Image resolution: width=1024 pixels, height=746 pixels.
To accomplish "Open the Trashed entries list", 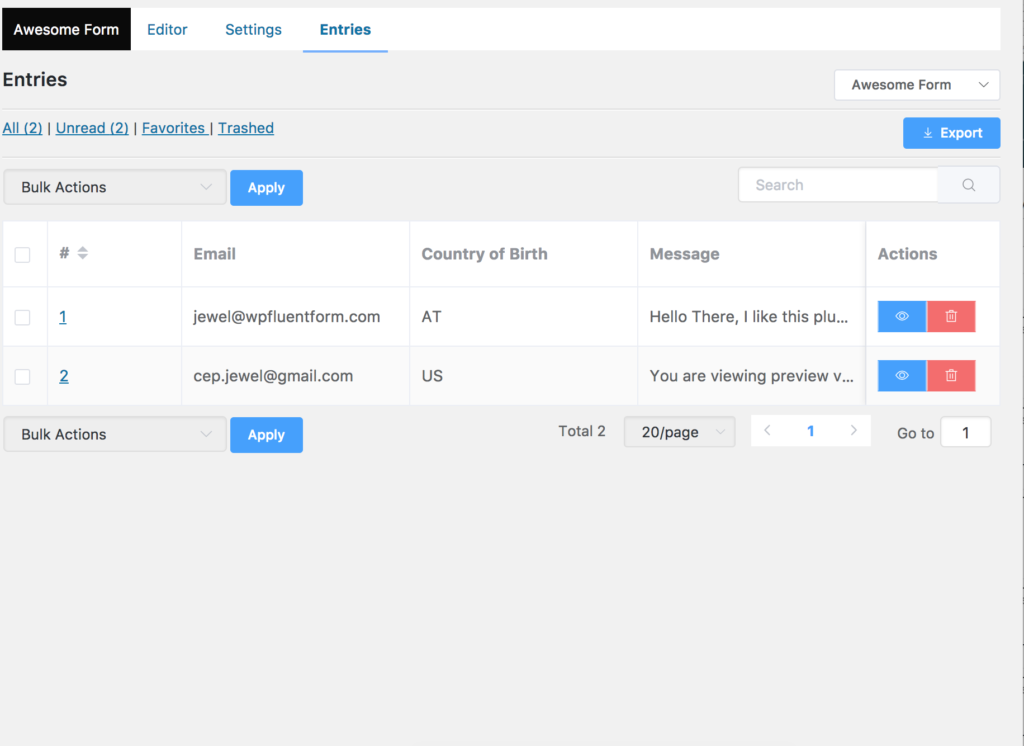I will 245,128.
